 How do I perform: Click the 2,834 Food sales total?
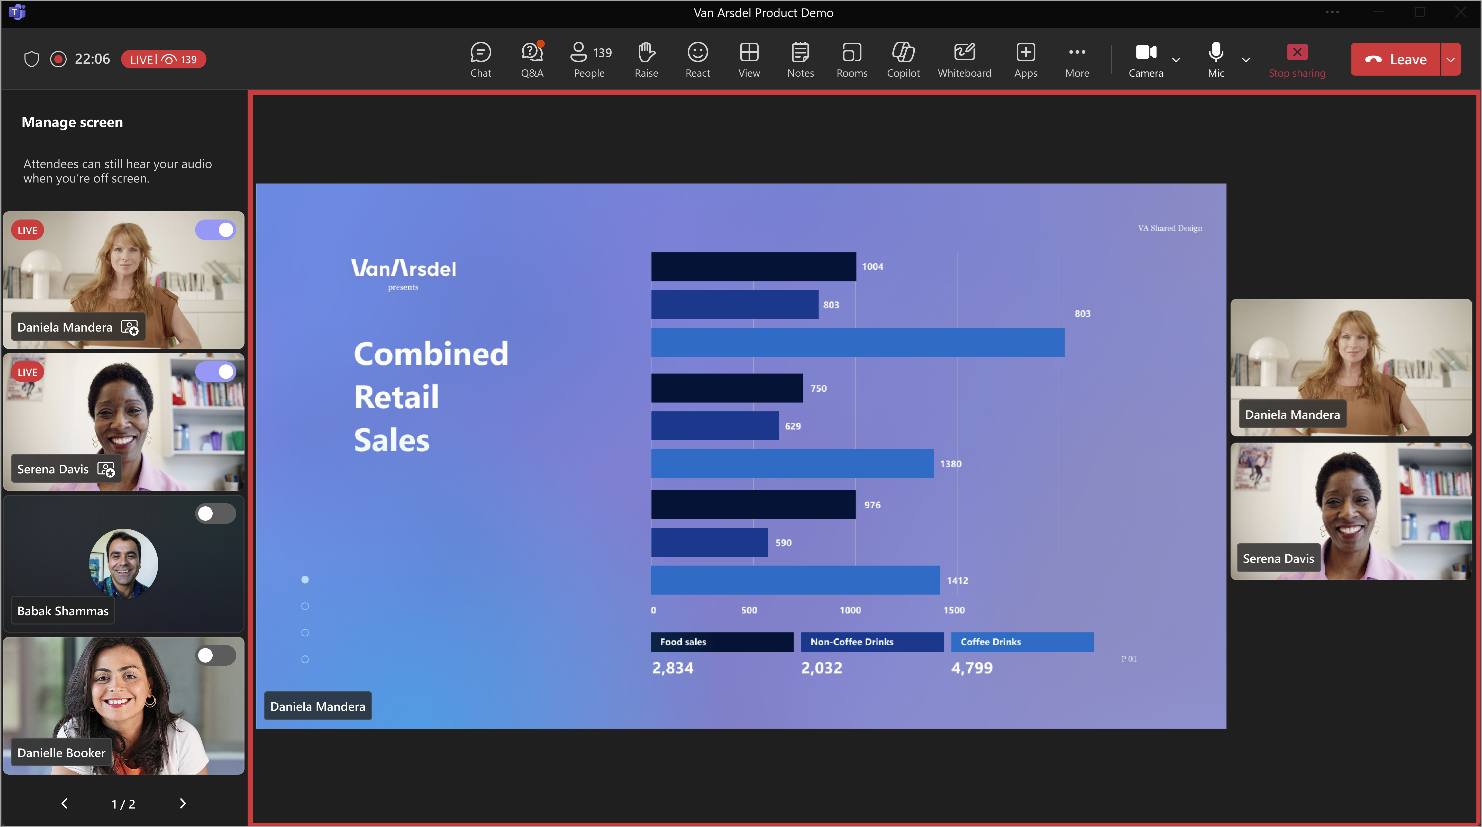coord(673,668)
